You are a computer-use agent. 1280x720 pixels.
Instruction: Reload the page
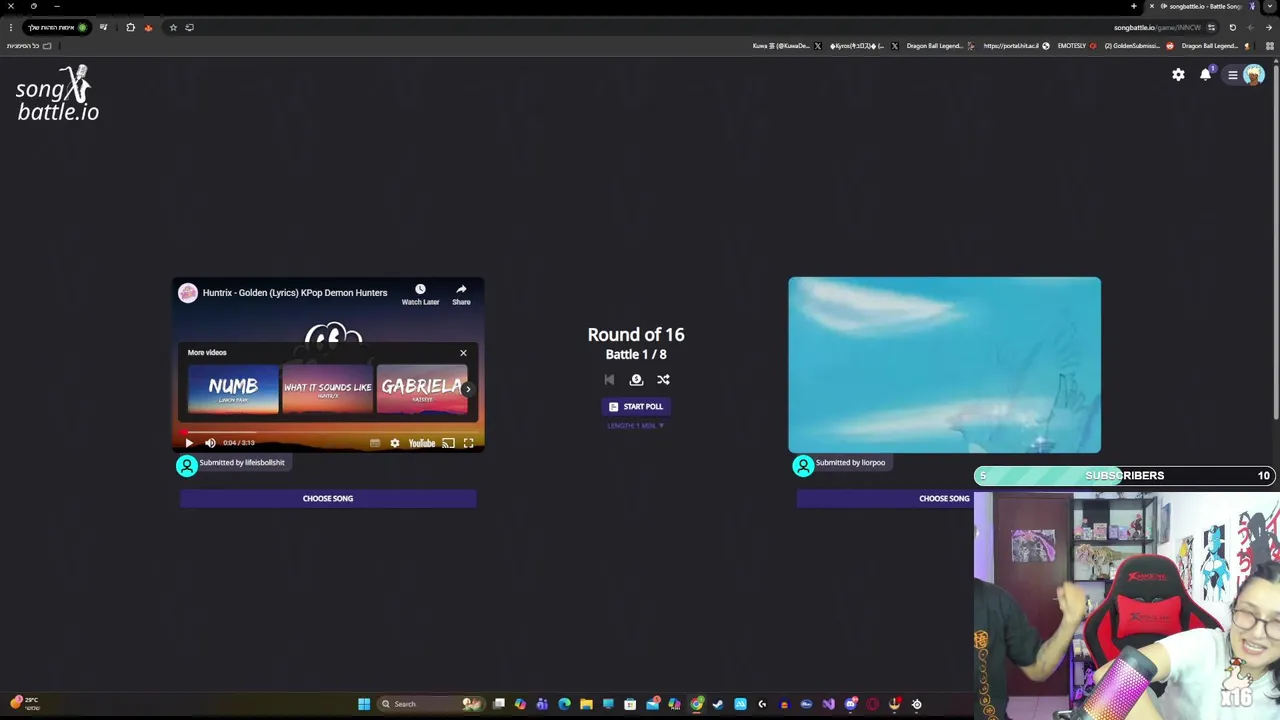[1232, 28]
